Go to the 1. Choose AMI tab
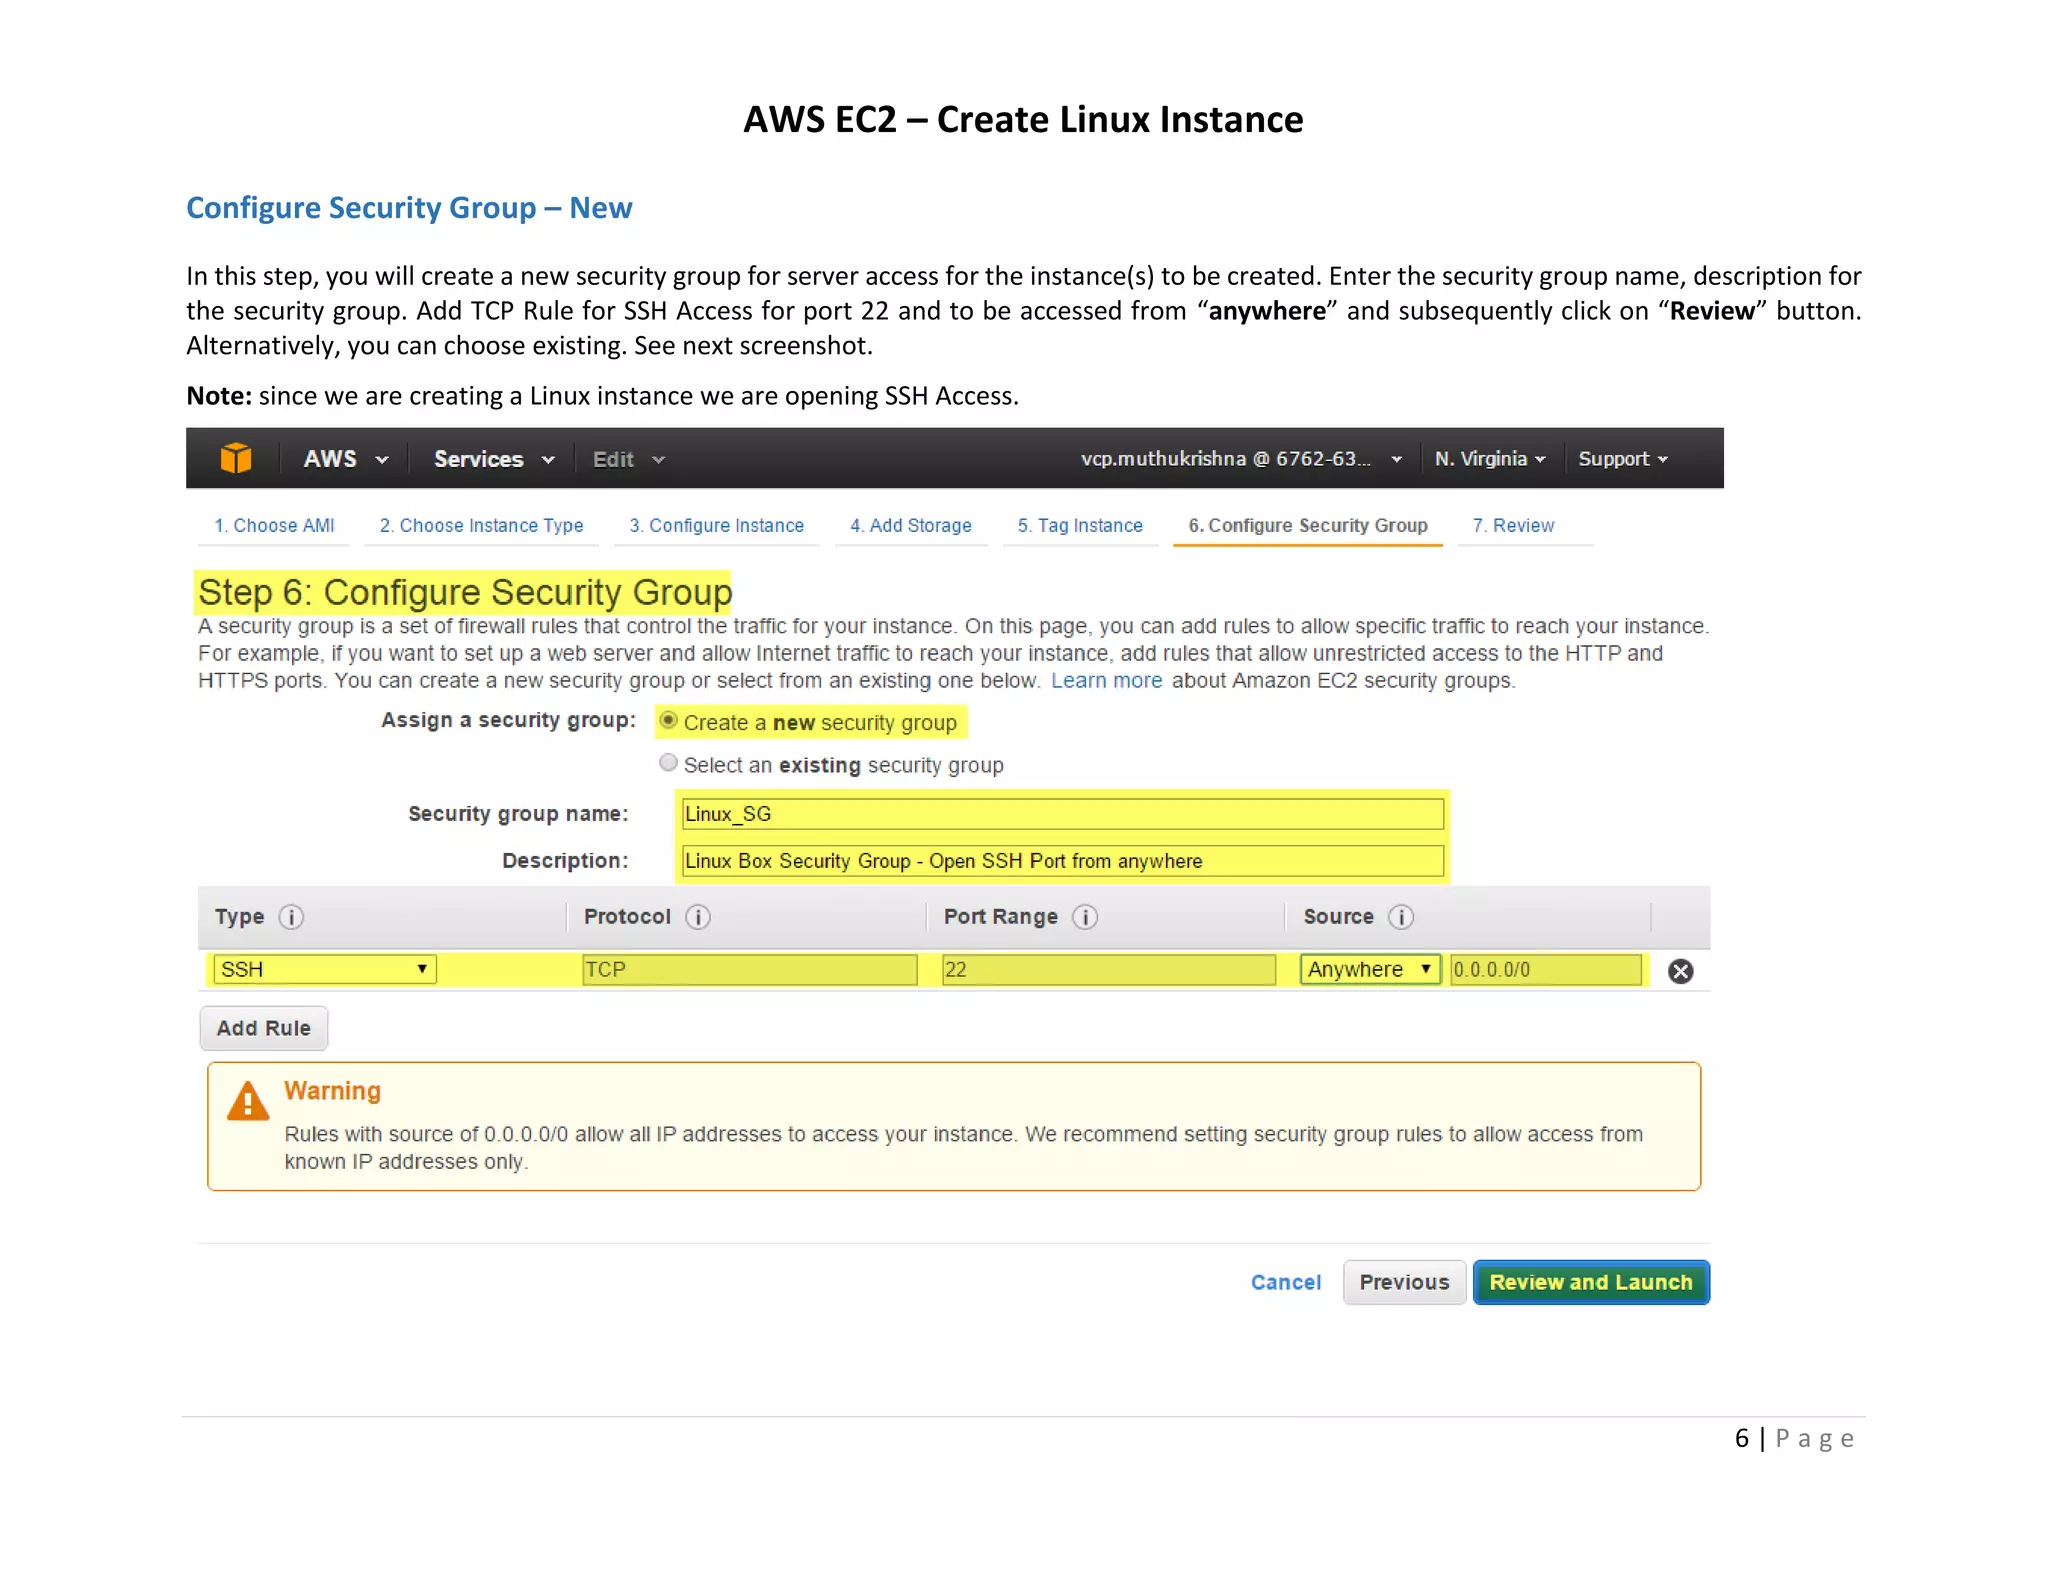This screenshot has width=2048, height=1582. 274,526
